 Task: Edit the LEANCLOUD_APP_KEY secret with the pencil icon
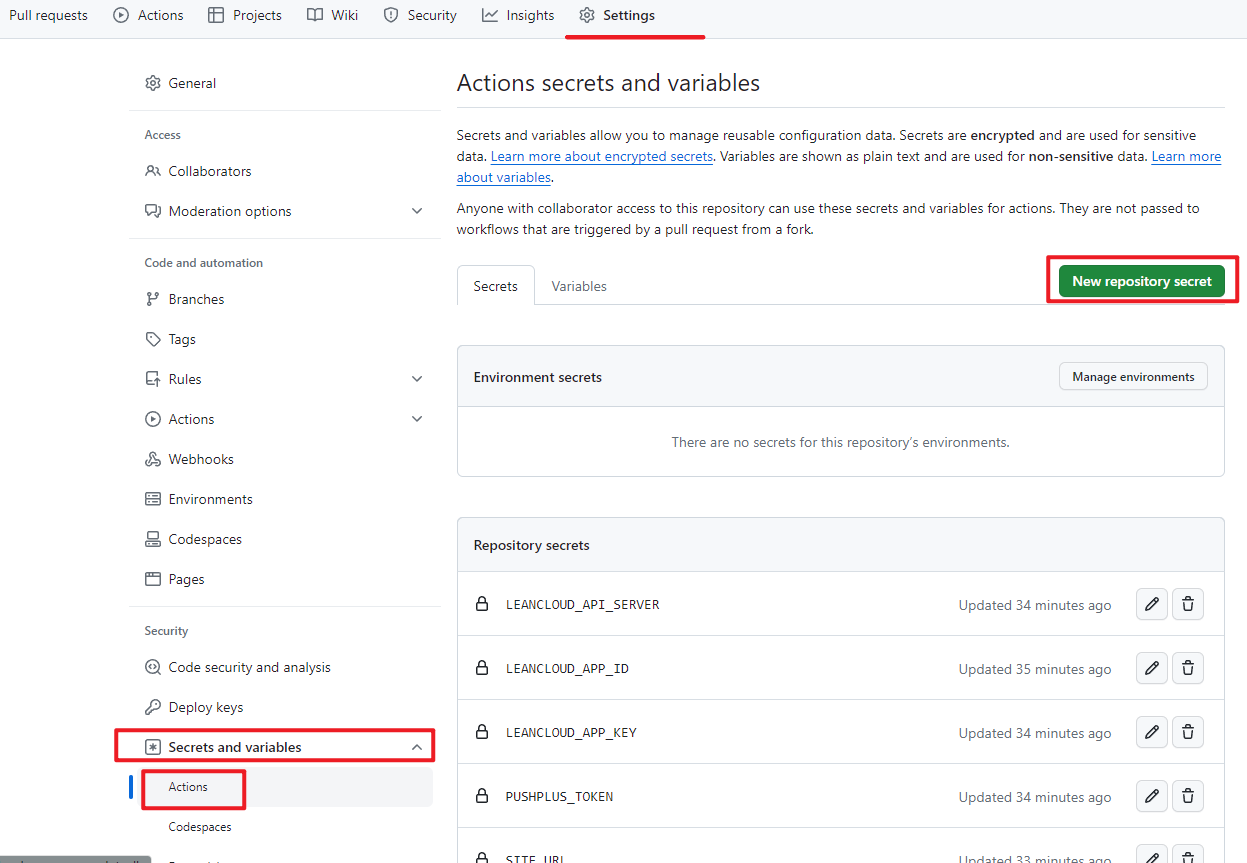pos(1152,732)
